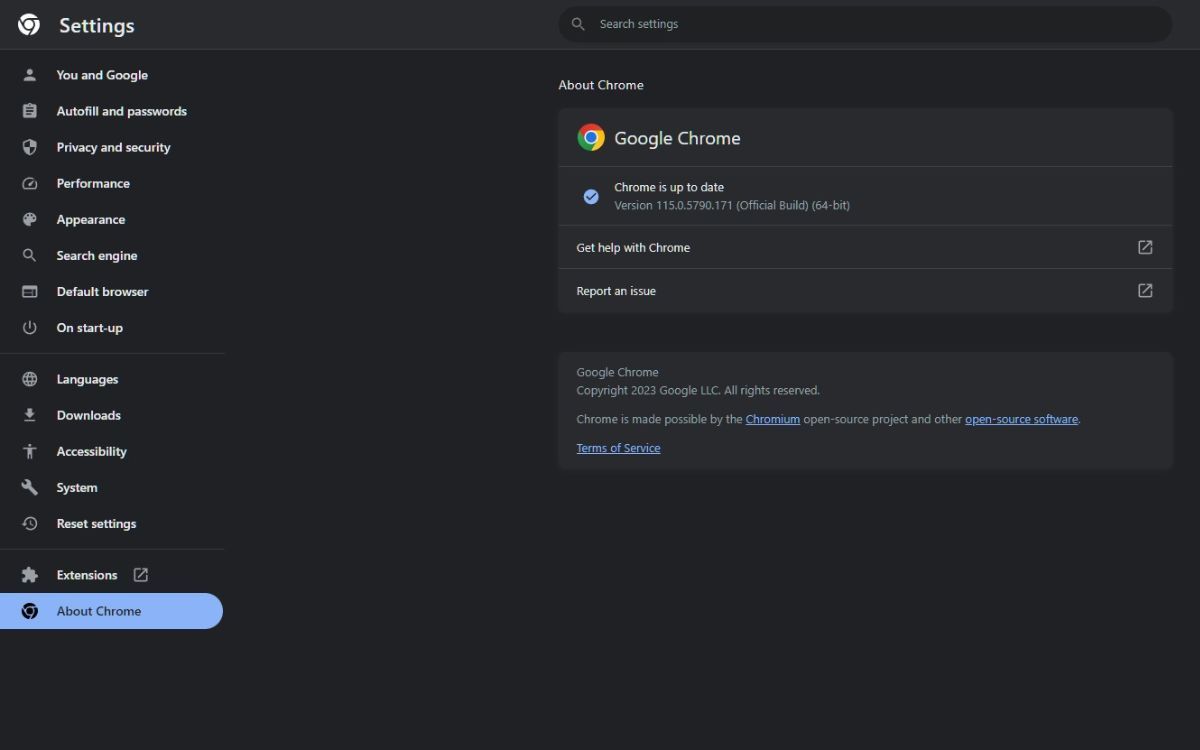
Task: Select the Autofill and passwords key icon
Action: click(x=29, y=111)
